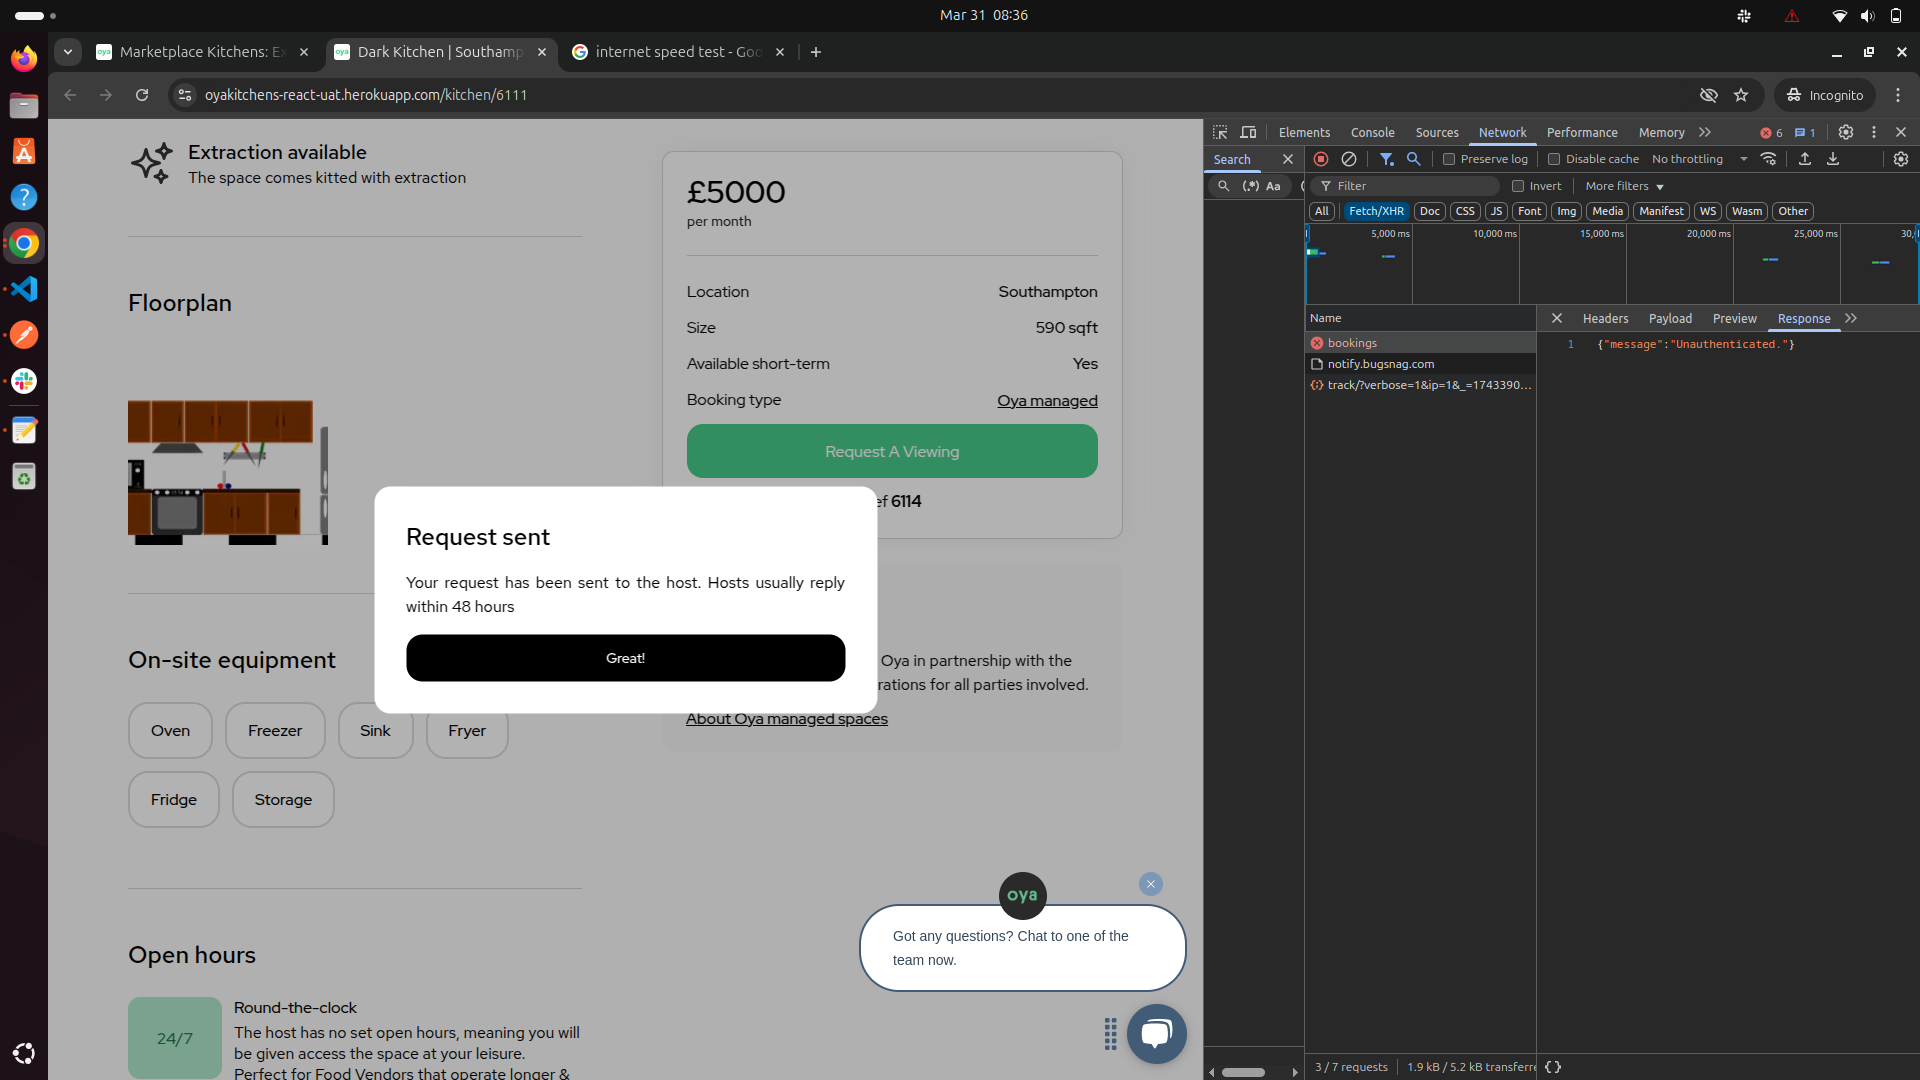Screen dimensions: 1920x1080
Task: Clear the network log
Action: (x=1348, y=159)
